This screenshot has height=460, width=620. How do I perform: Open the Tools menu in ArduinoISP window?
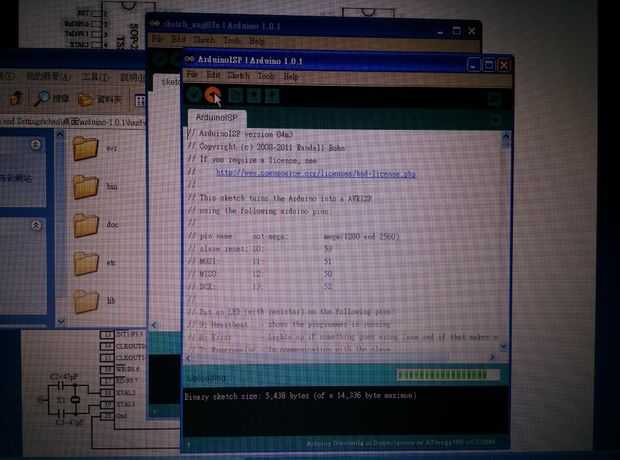tap(265, 76)
